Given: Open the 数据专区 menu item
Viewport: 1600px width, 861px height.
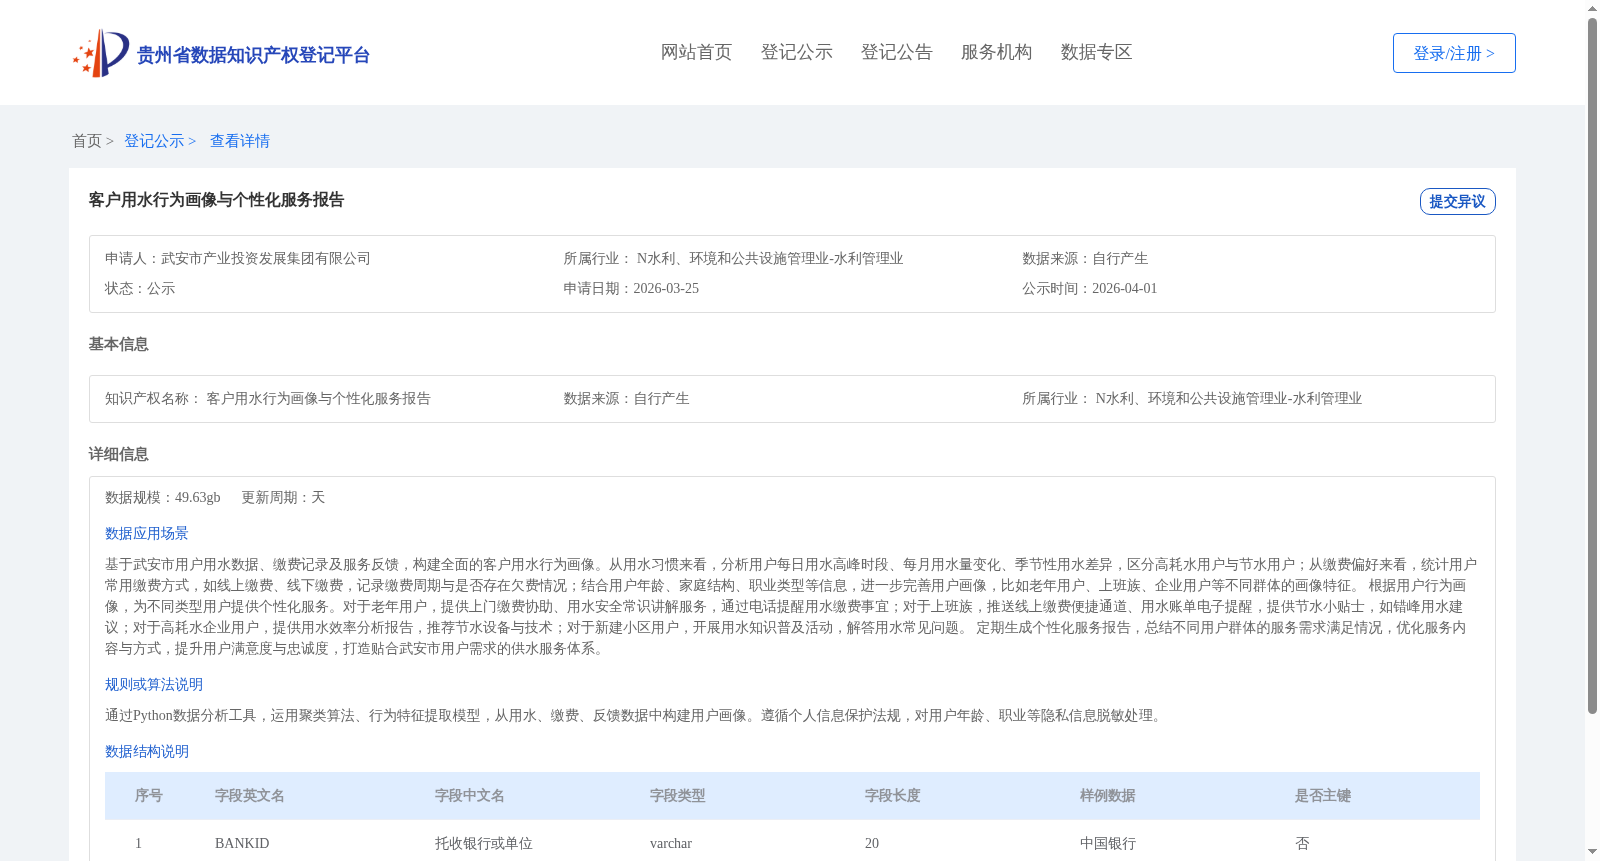Looking at the screenshot, I should point(1096,52).
